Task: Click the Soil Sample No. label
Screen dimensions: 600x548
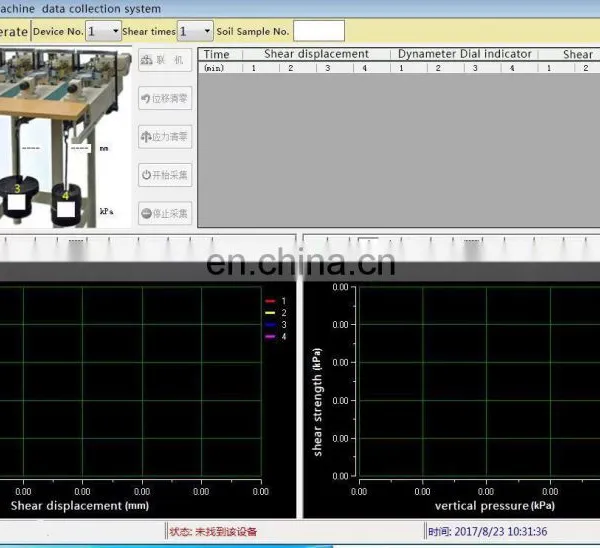Action: pyautogui.click(x=253, y=31)
